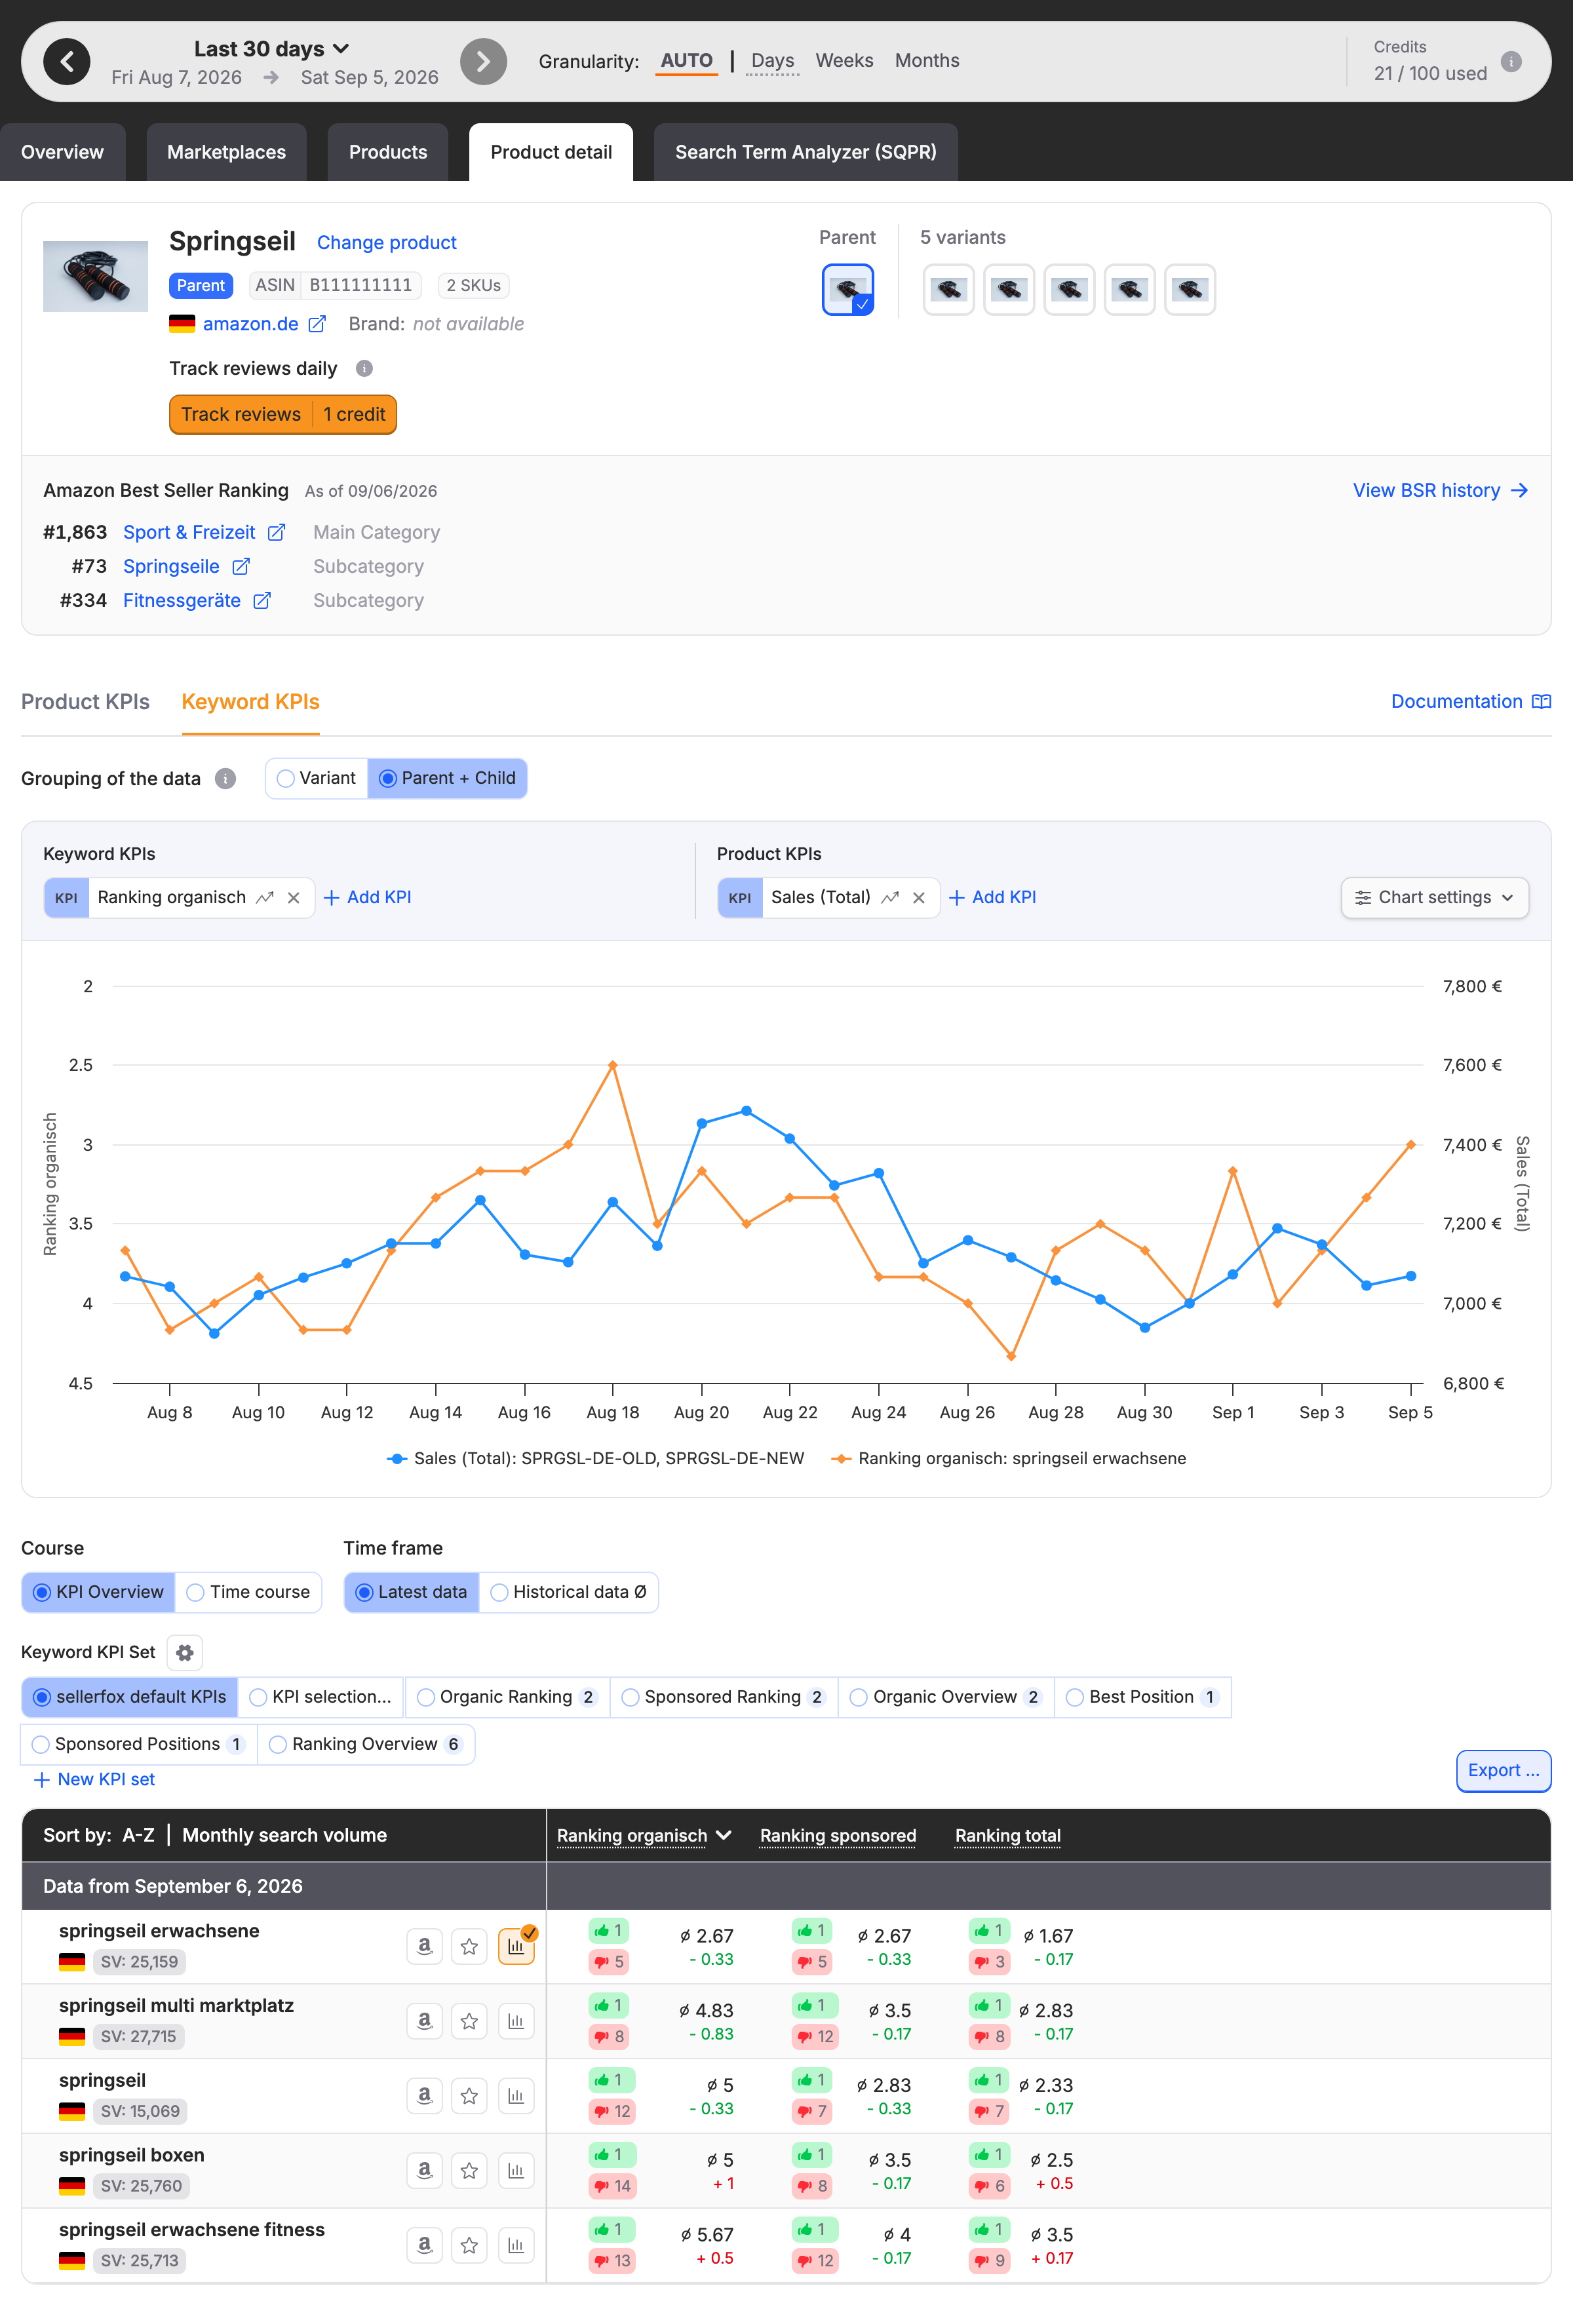Open Springseile category external link icon
The height and width of the screenshot is (2324, 1573).
pos(241,567)
